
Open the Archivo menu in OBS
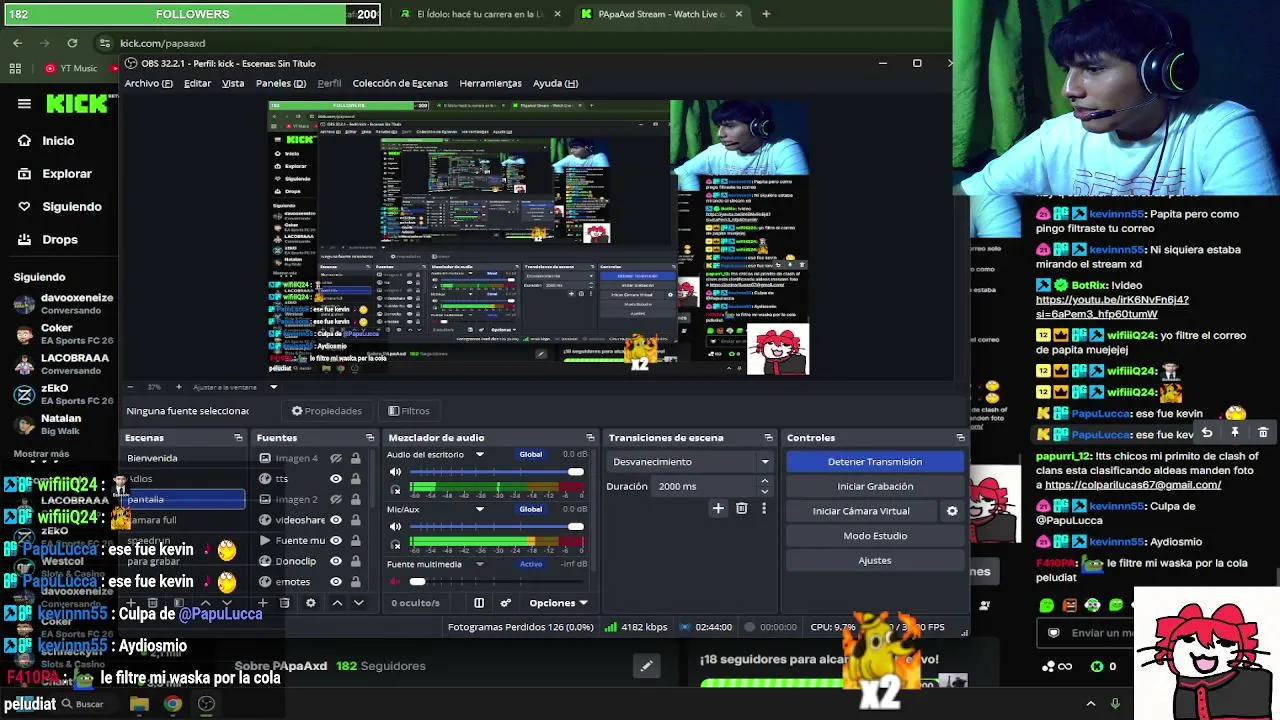tap(148, 83)
